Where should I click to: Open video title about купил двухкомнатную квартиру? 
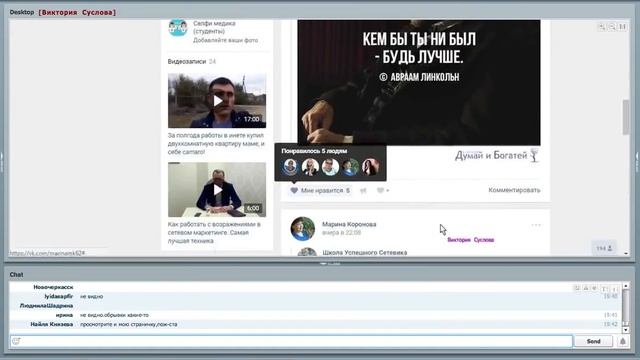click(216, 144)
